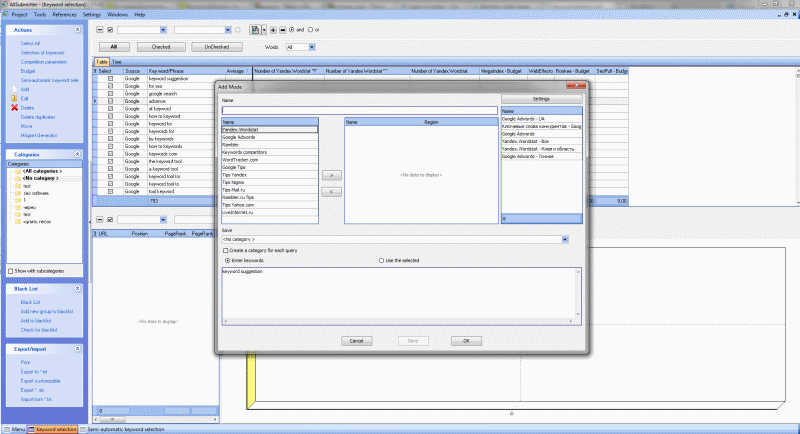
Task: Toggle 'Show with subcategories' checkbox
Action: point(11,271)
